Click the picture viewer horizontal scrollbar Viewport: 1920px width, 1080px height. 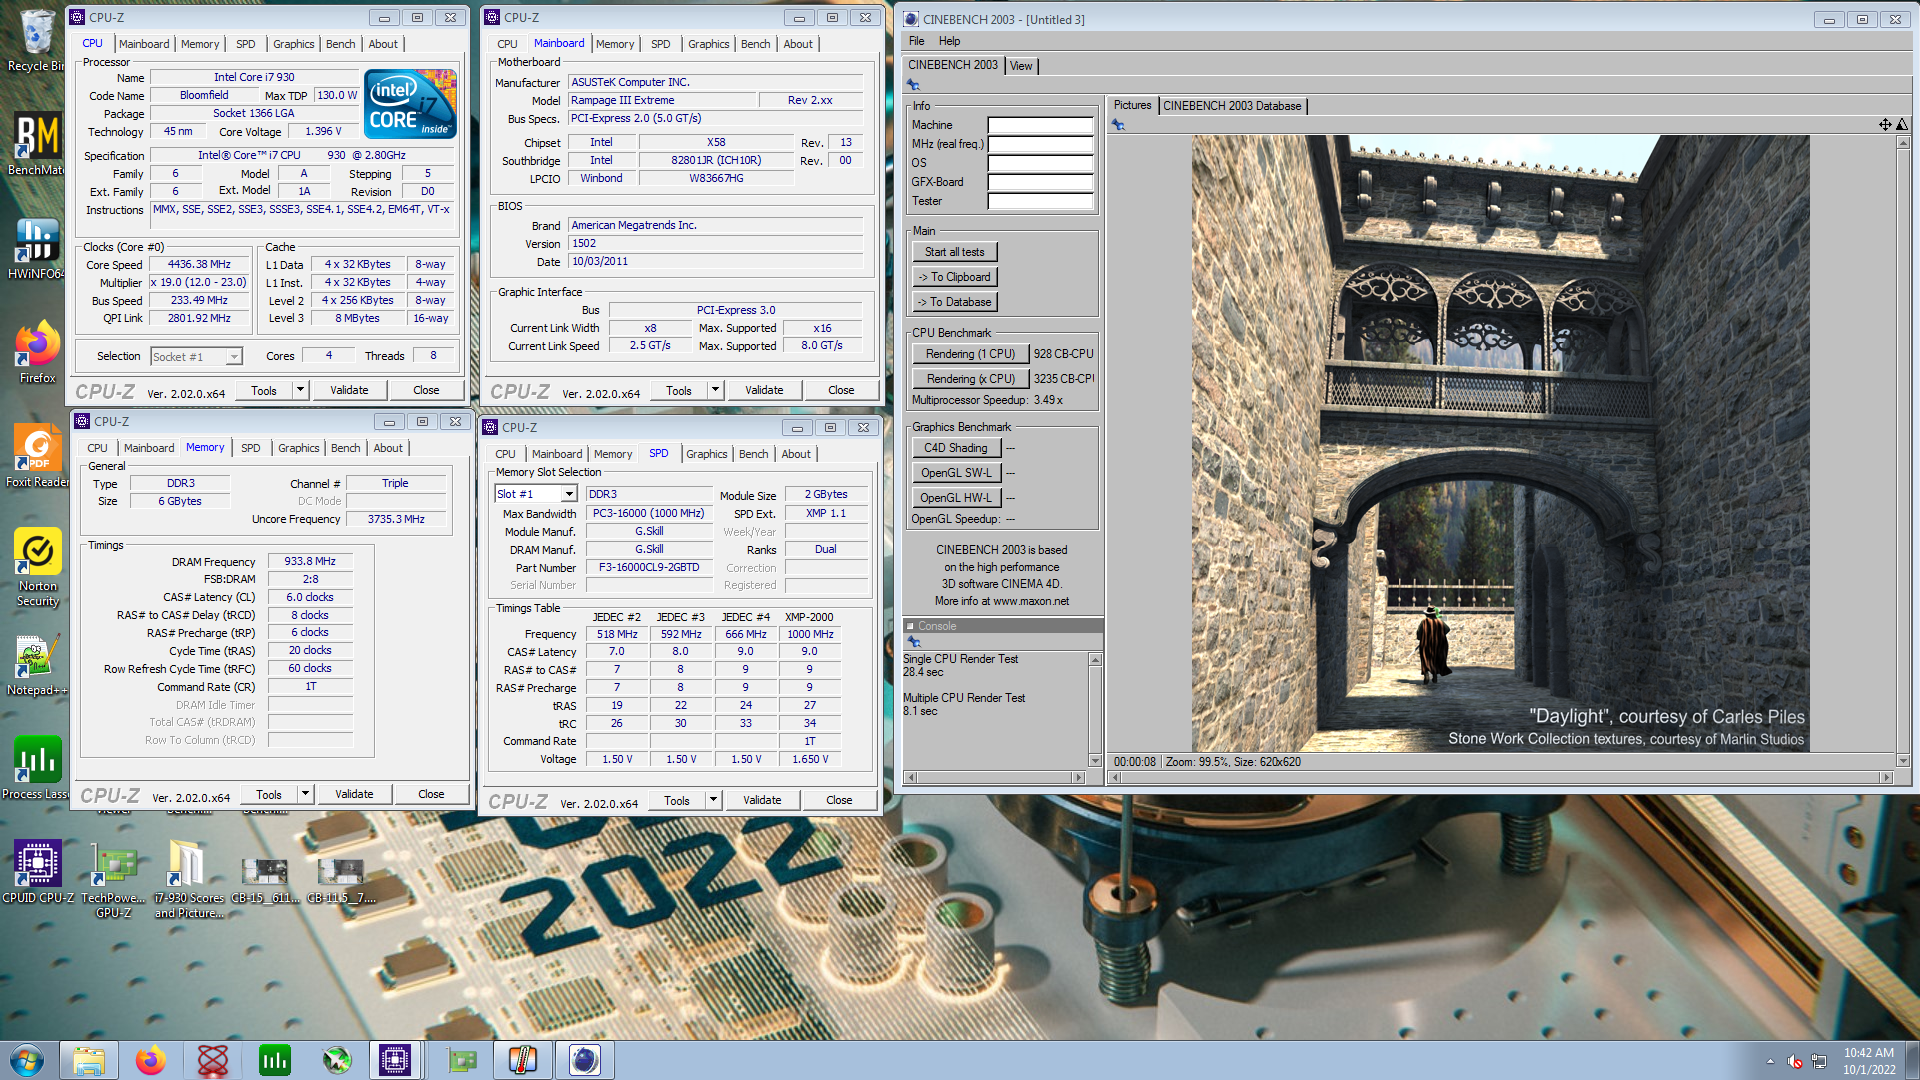pyautogui.click(x=1500, y=777)
